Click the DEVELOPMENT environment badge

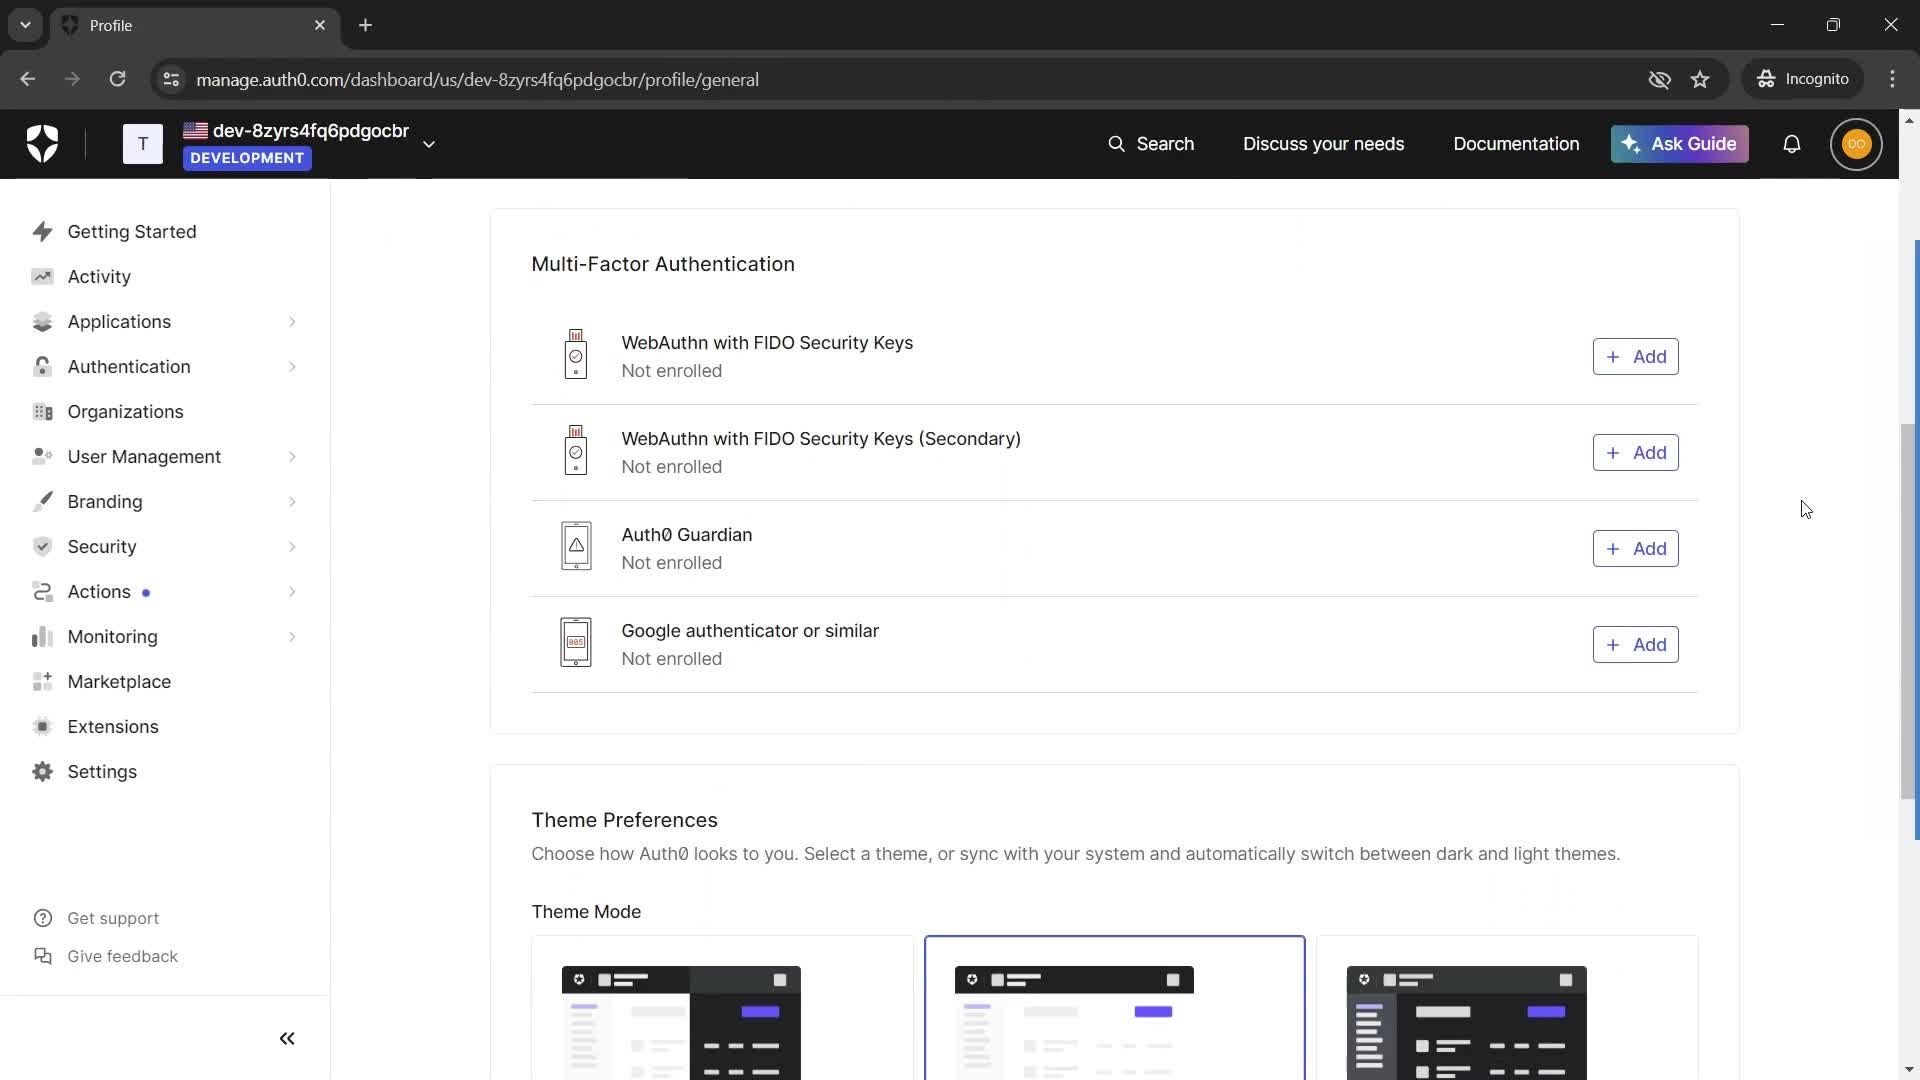(247, 158)
